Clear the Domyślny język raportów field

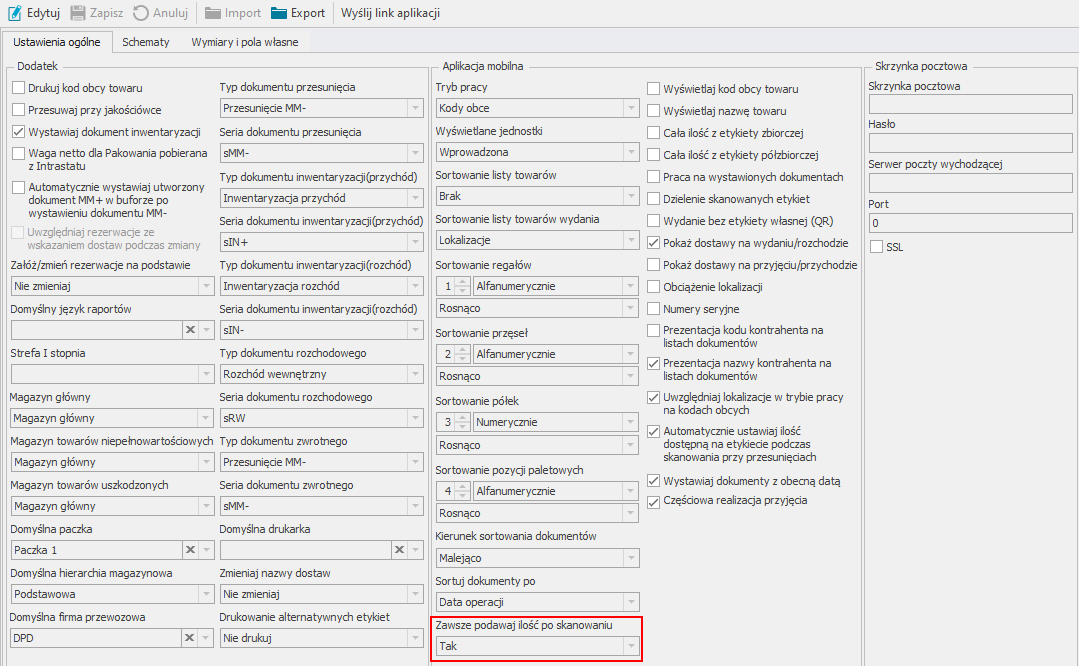pyautogui.click(x=189, y=330)
